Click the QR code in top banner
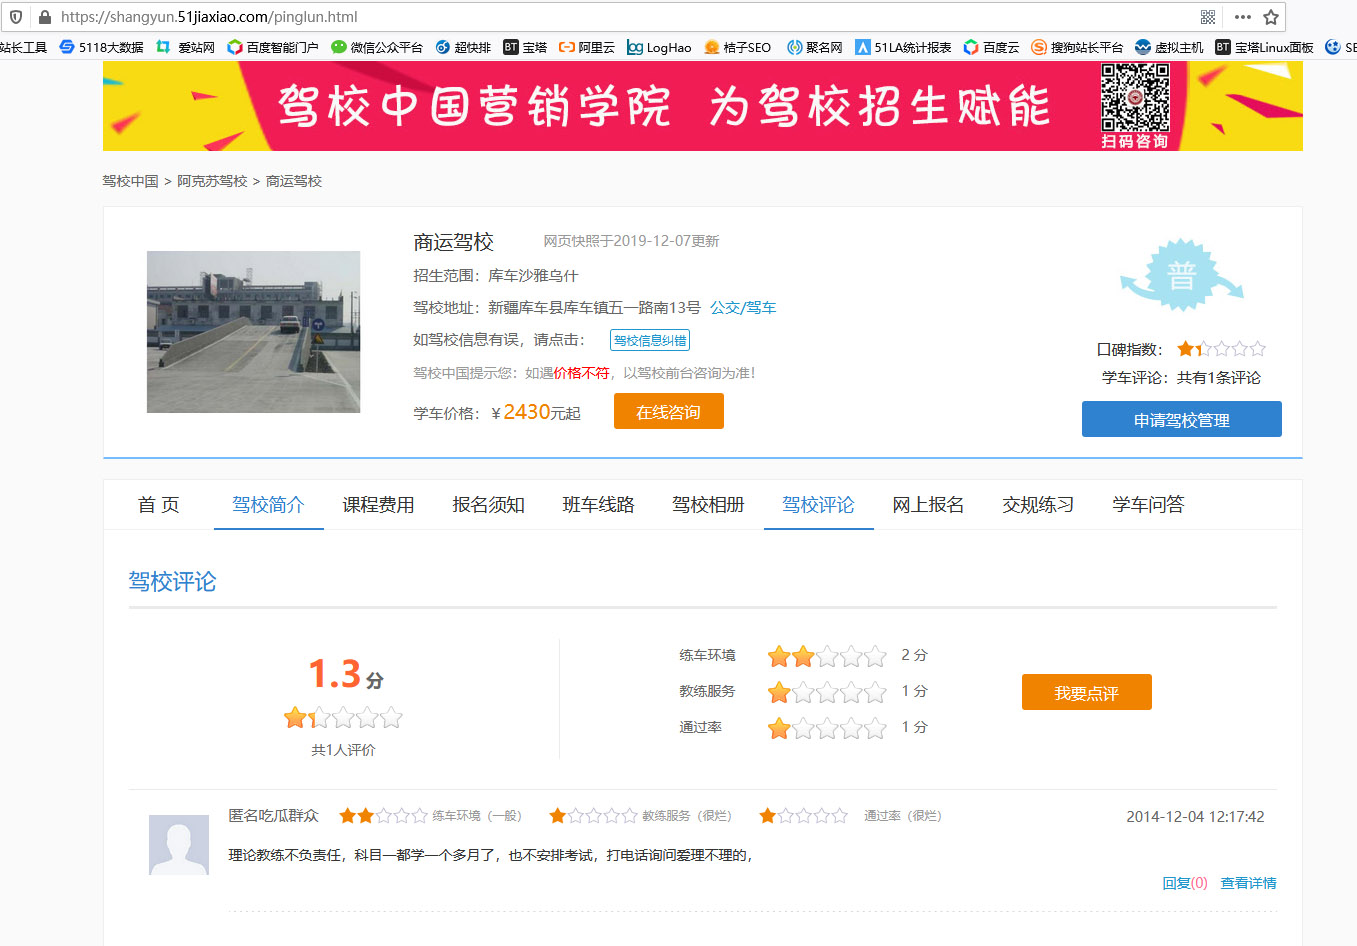 [1135, 98]
